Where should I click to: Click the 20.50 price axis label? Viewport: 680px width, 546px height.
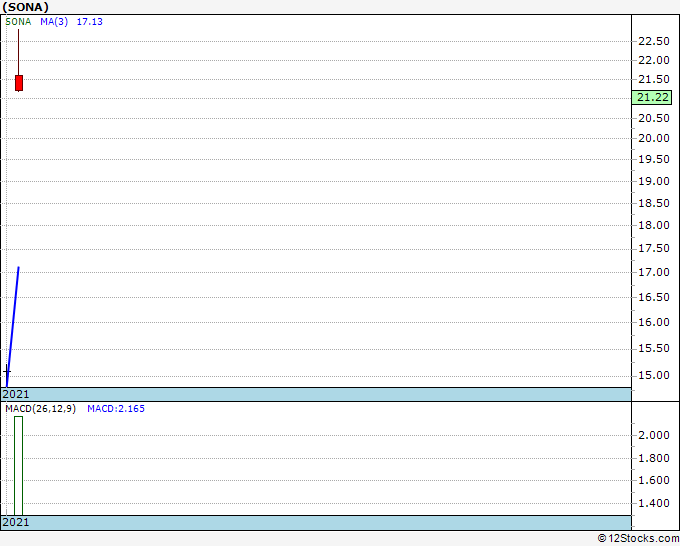tap(654, 118)
